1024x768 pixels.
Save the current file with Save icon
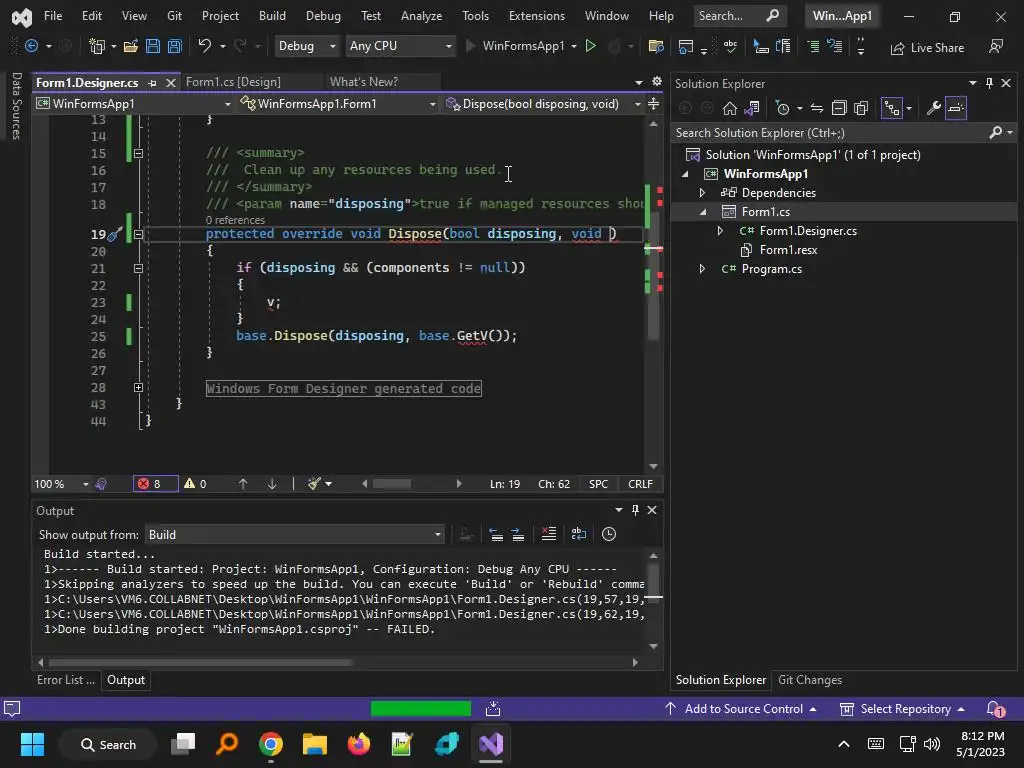[153, 46]
